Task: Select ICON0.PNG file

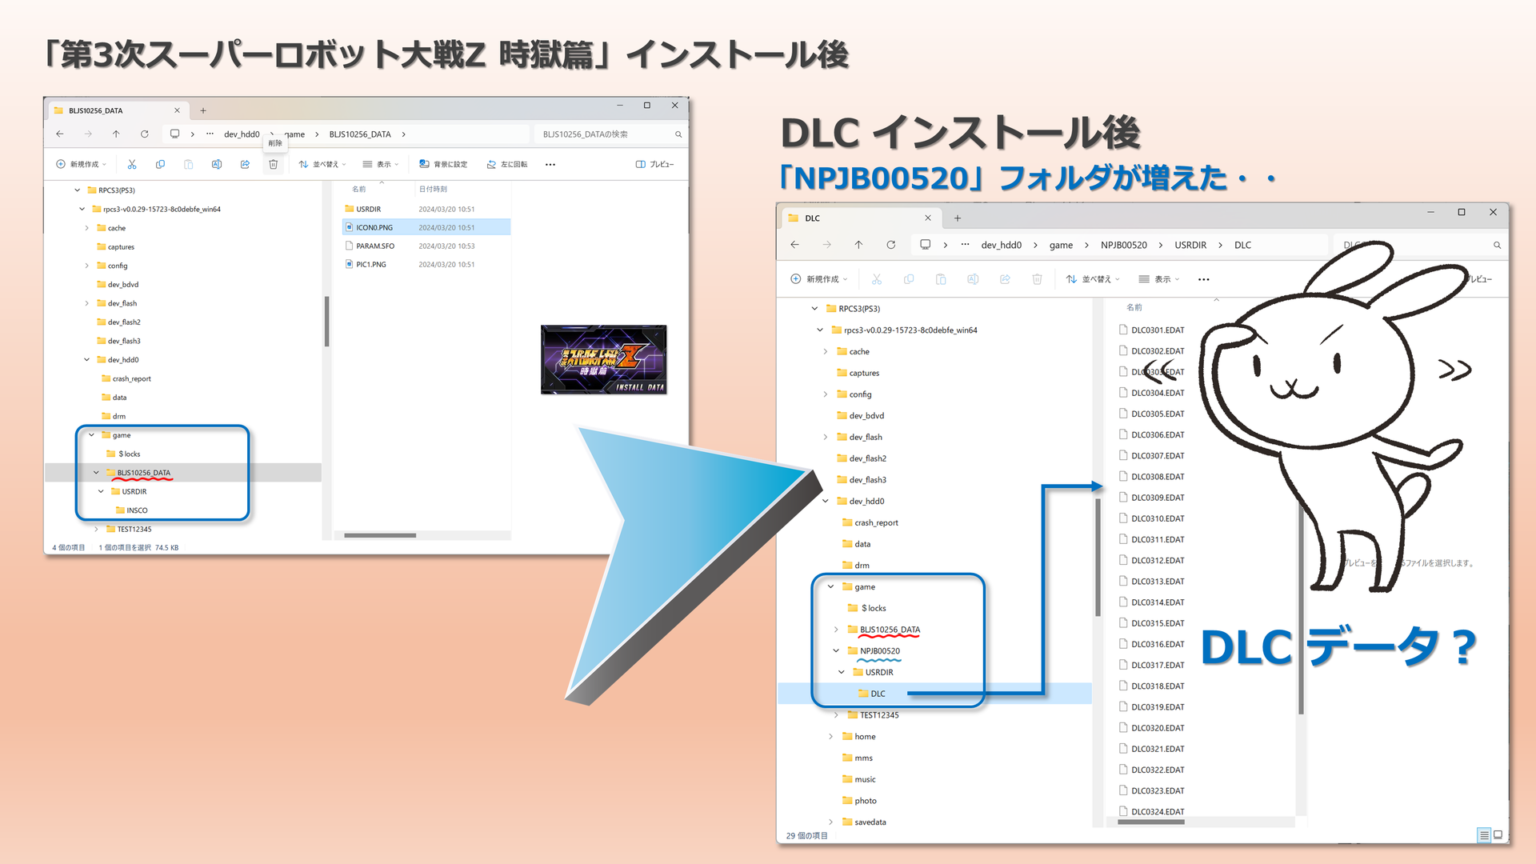Action: coord(426,227)
